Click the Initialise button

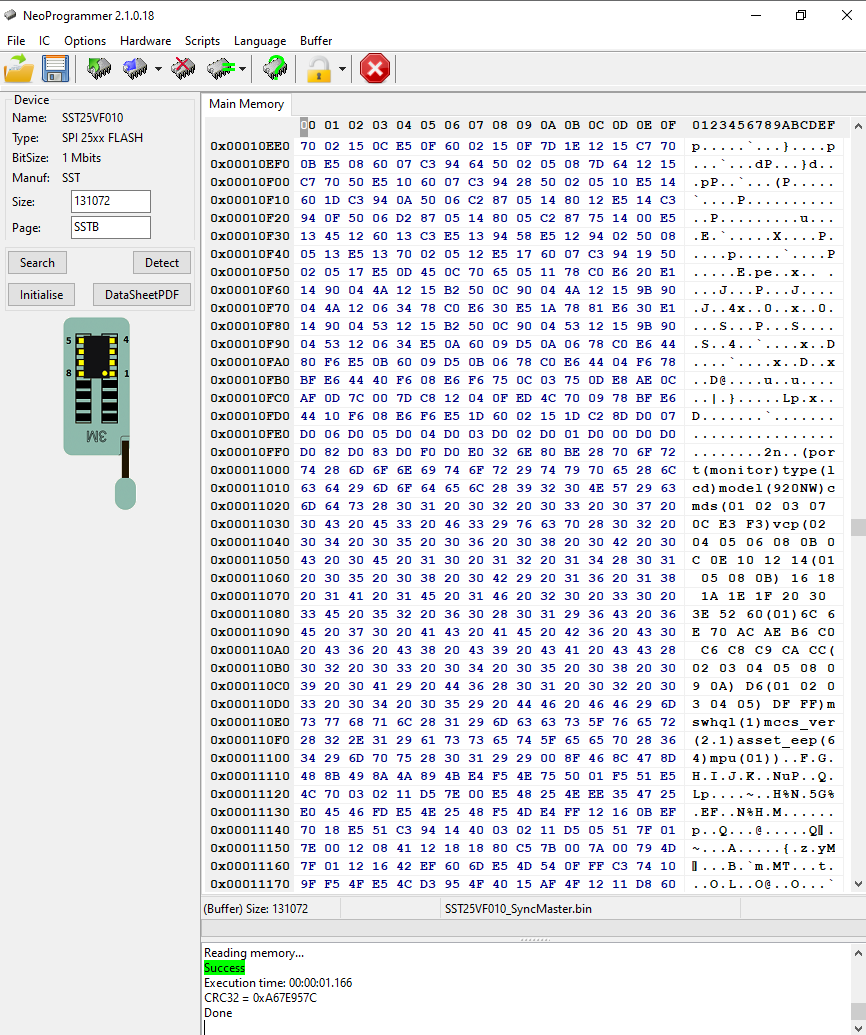[41, 294]
